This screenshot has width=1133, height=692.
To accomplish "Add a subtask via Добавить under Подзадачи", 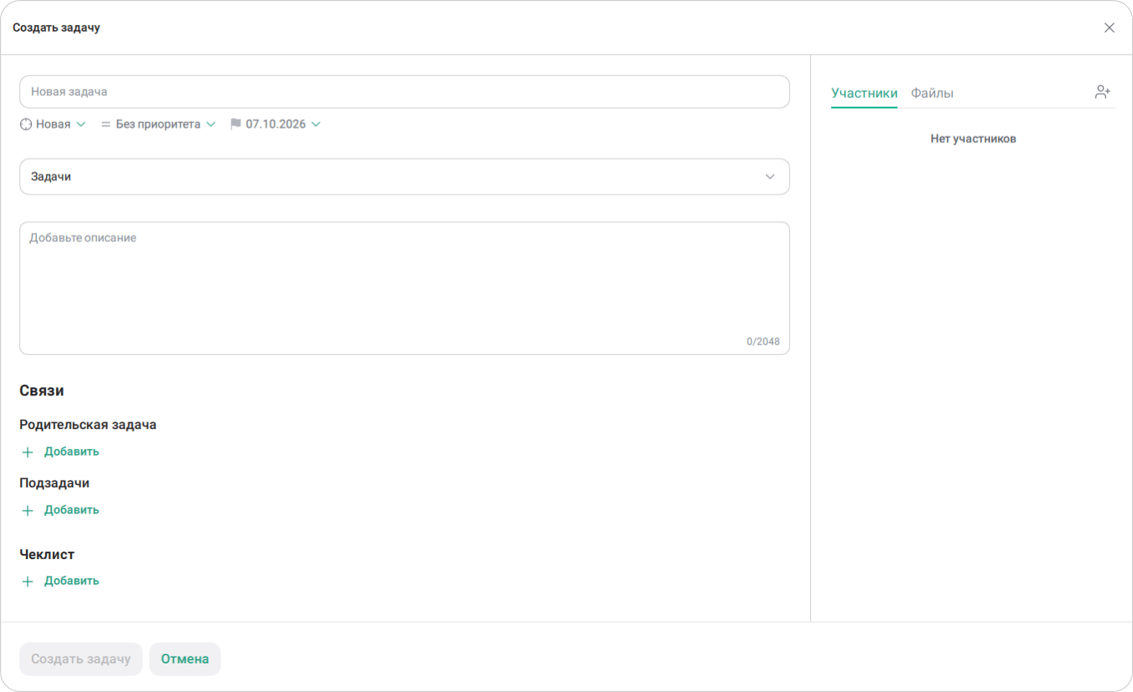I will coord(72,510).
